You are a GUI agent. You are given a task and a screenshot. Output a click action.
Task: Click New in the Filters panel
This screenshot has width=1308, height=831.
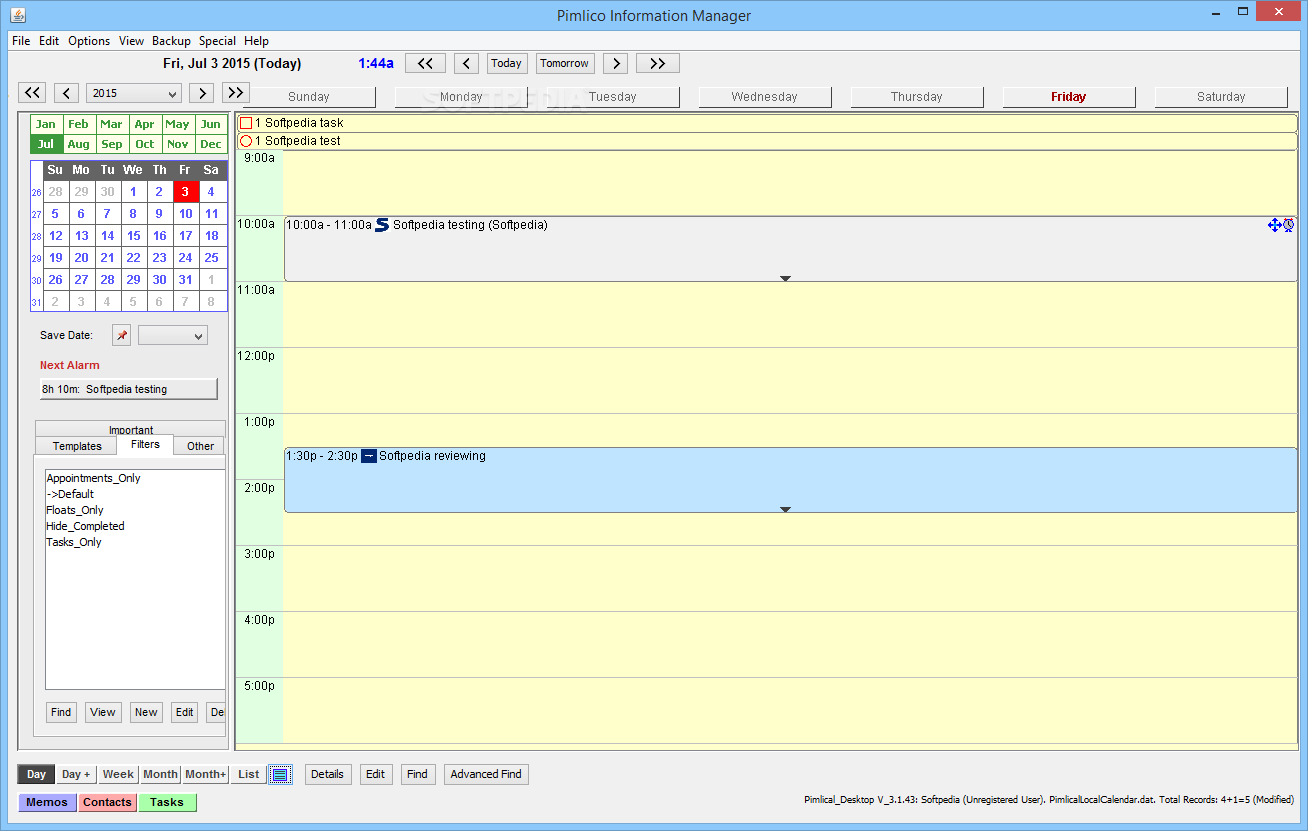pyautogui.click(x=146, y=712)
